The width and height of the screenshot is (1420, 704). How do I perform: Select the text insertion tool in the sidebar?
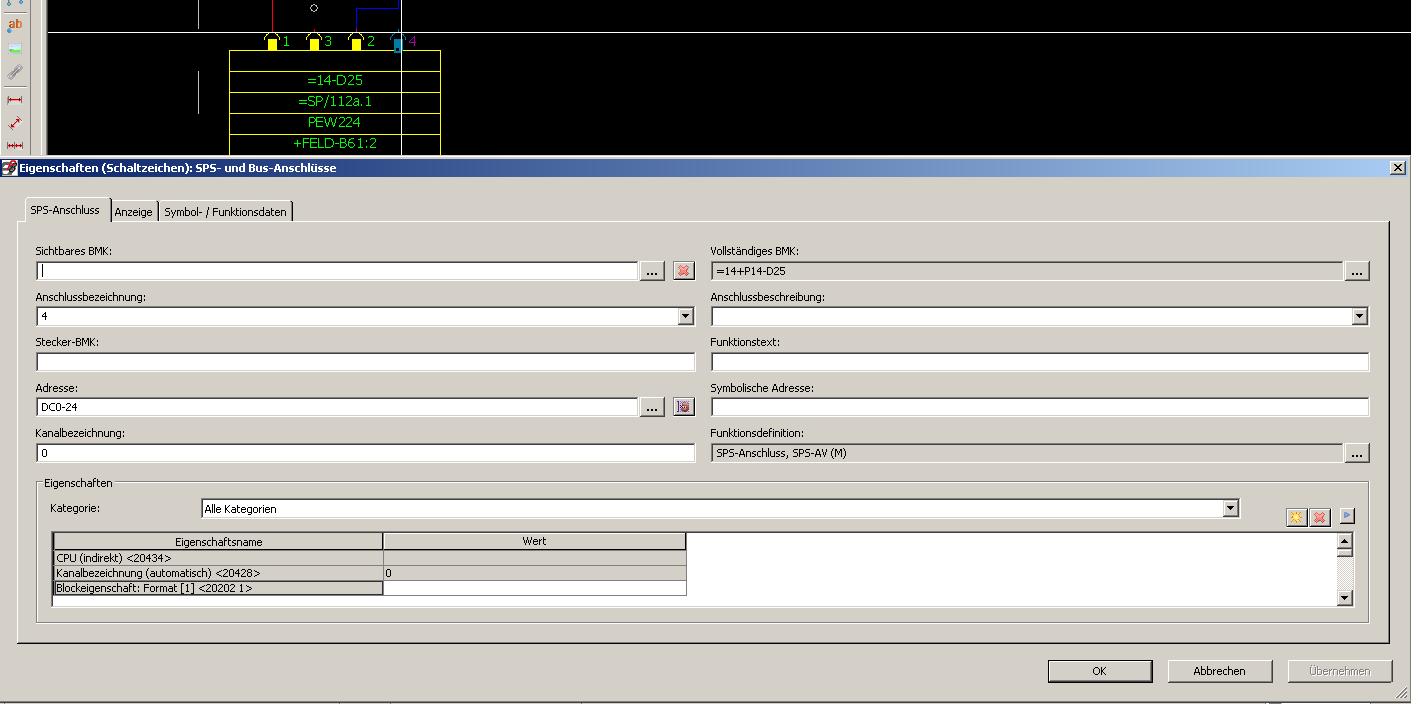point(14,25)
